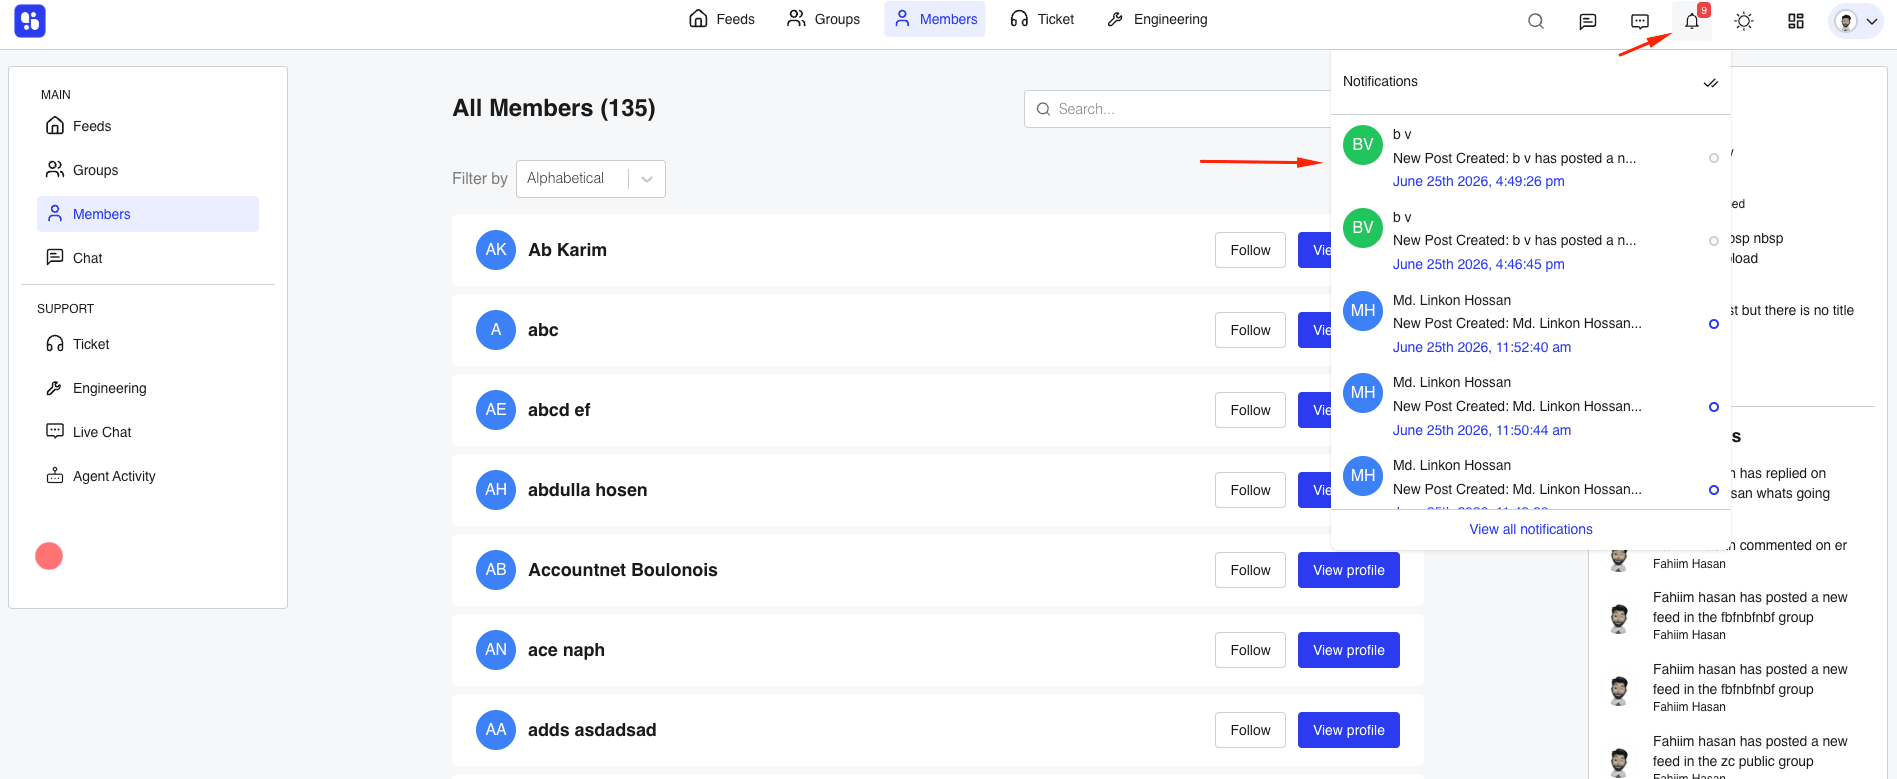Open the Engineering tab in top navigation
Screen dimensions: 1897x779
[x=1157, y=19]
